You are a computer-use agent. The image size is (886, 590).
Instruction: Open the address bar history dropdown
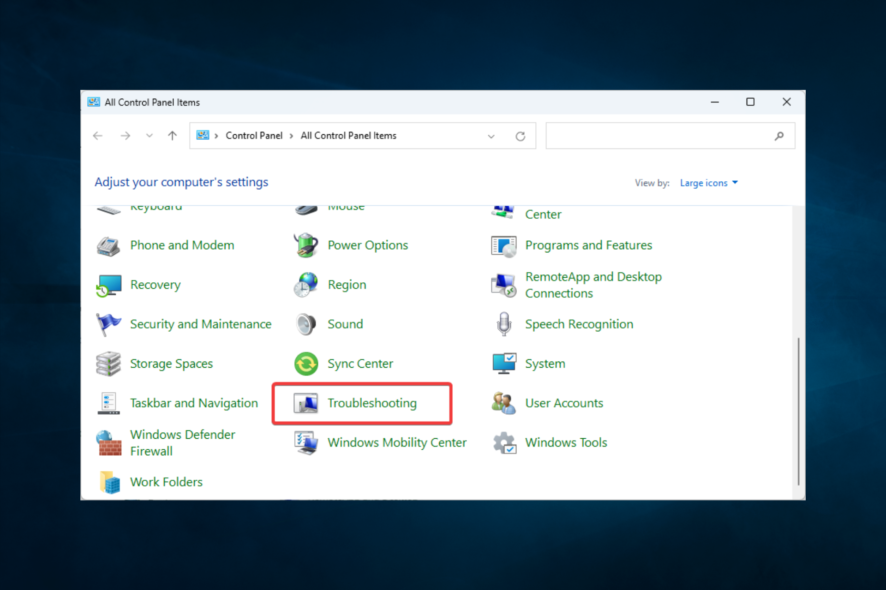[x=491, y=136]
